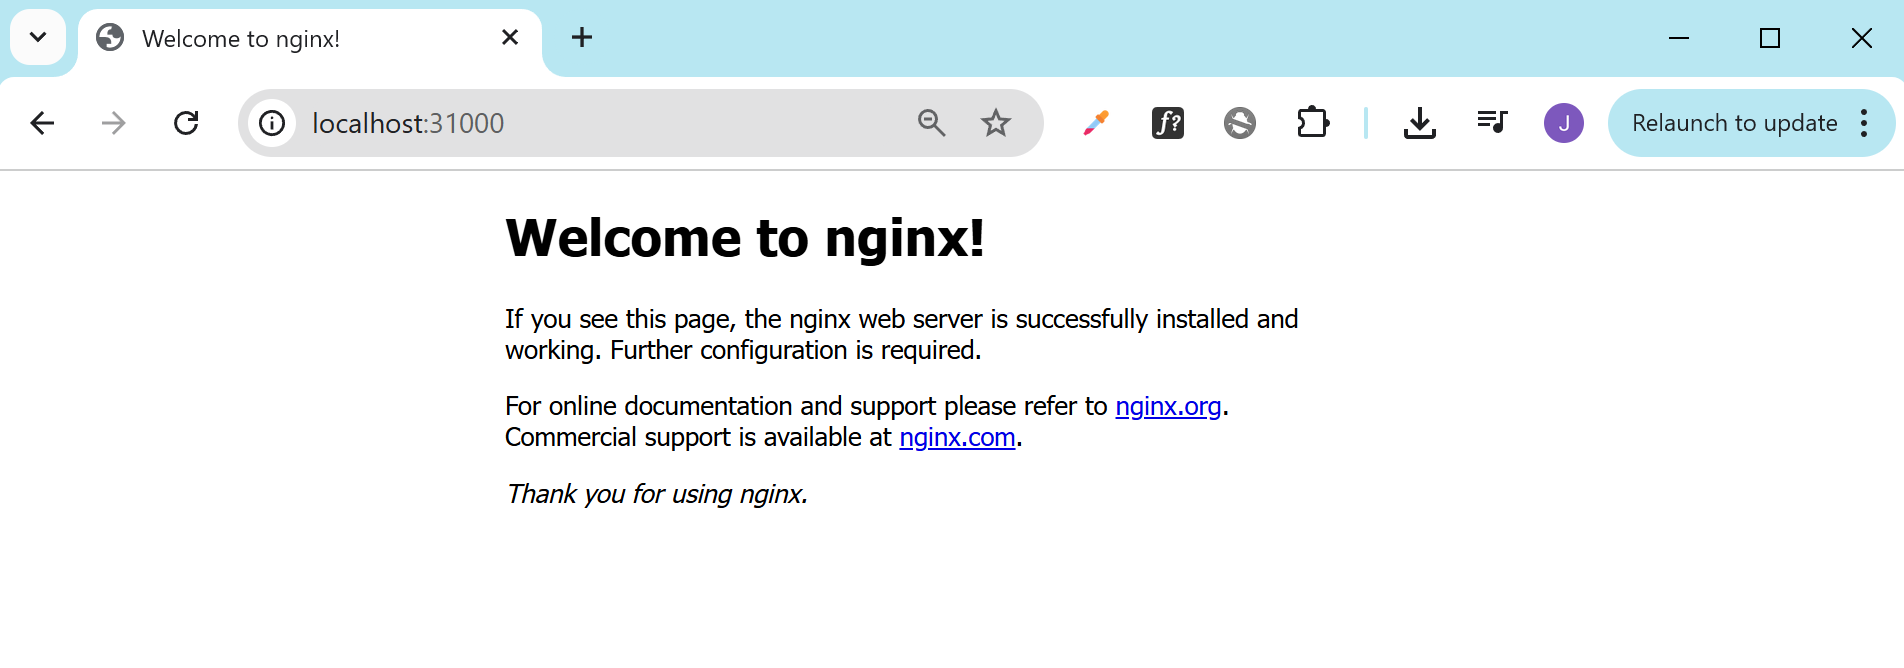The height and width of the screenshot is (668, 1904).
Task: Reload the current page
Action: 186,123
